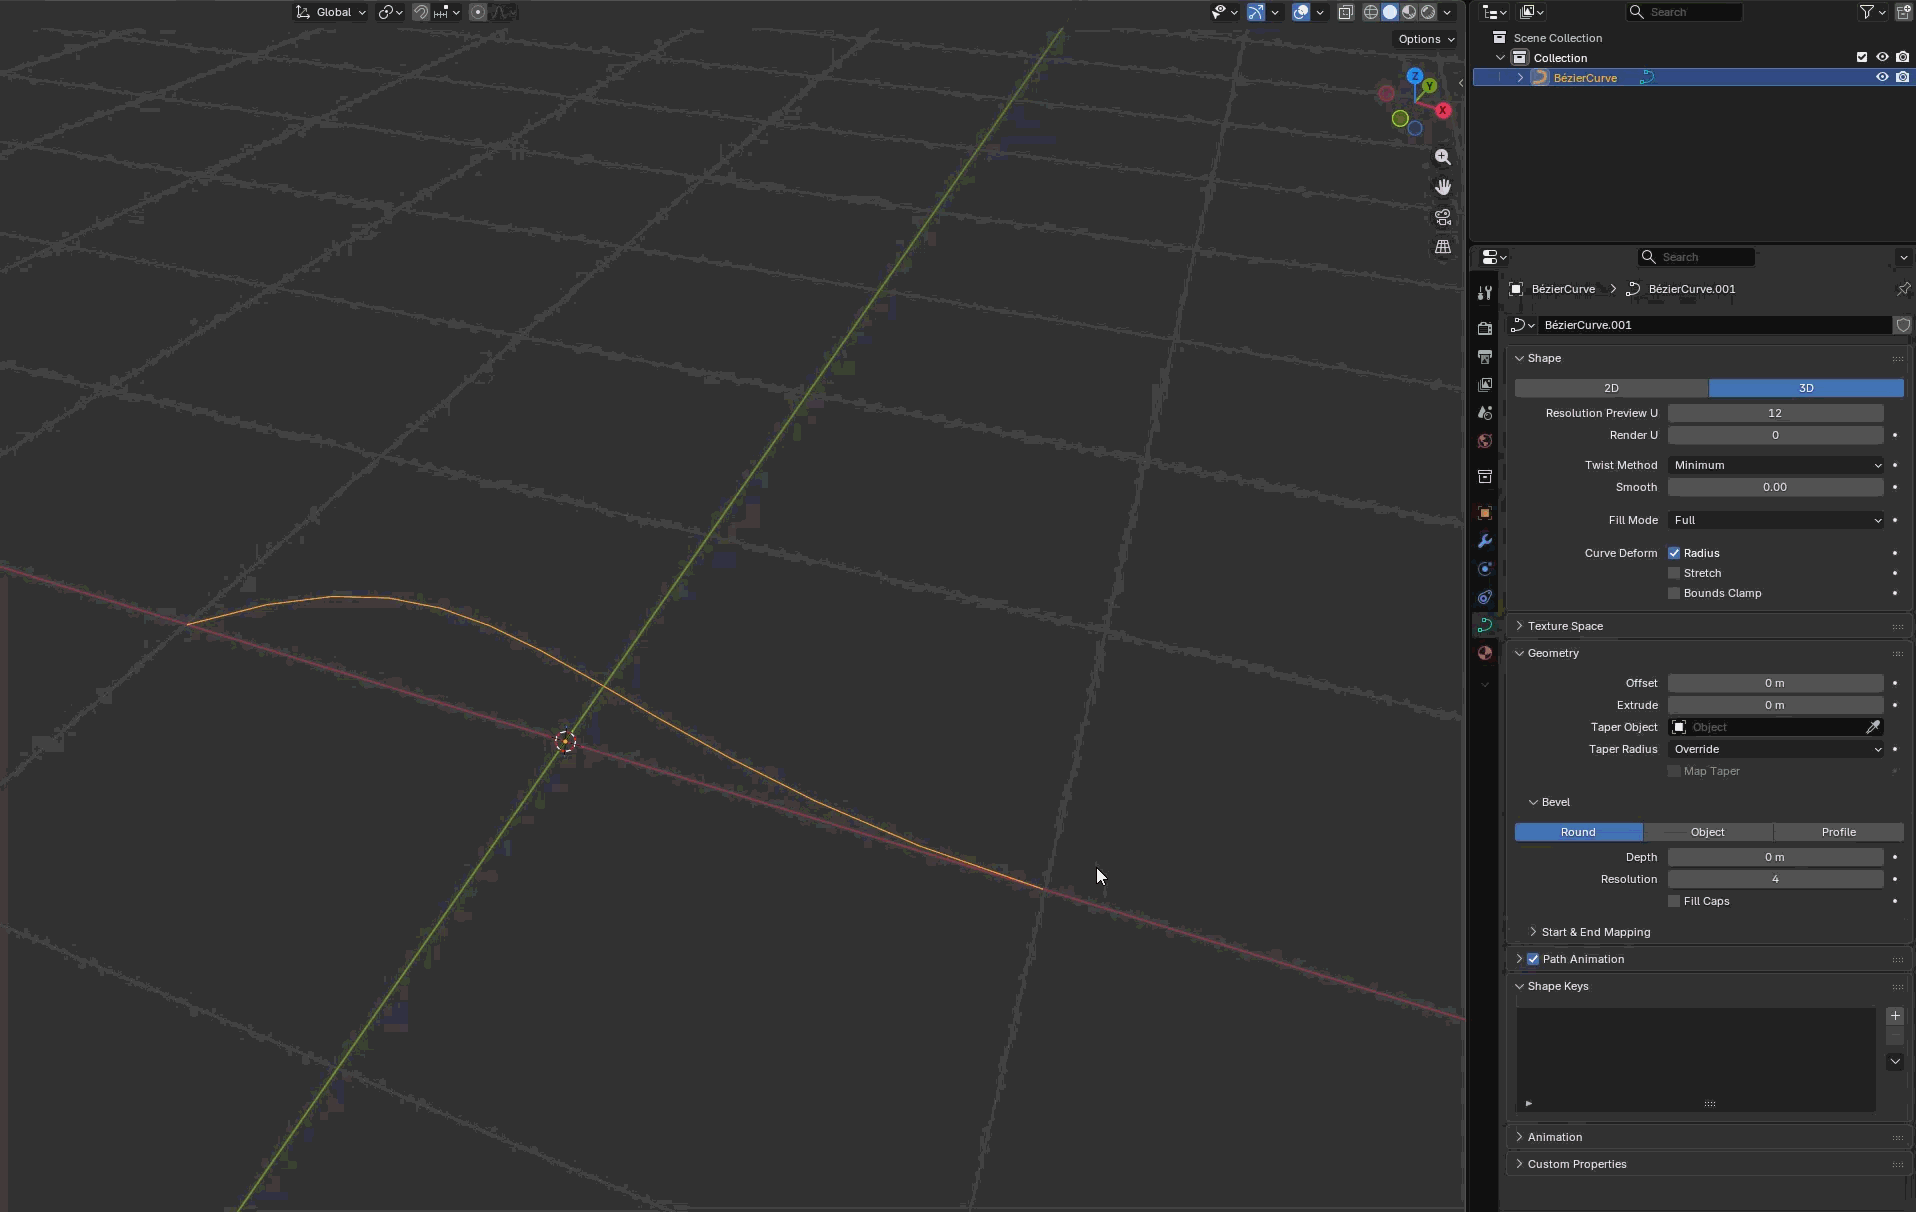Enable the Stretch checkbox
The height and width of the screenshot is (1212, 1916).
coord(1674,573)
